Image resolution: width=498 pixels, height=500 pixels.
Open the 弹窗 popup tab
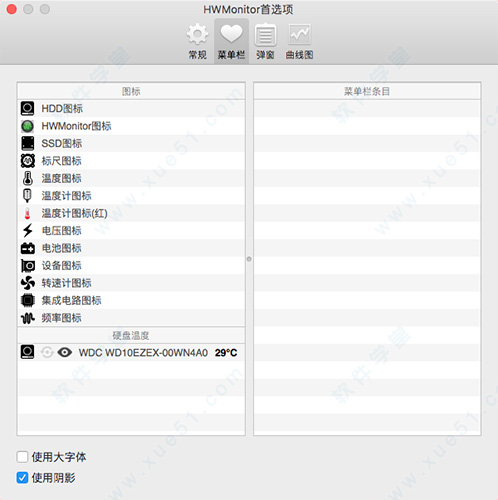point(265,41)
